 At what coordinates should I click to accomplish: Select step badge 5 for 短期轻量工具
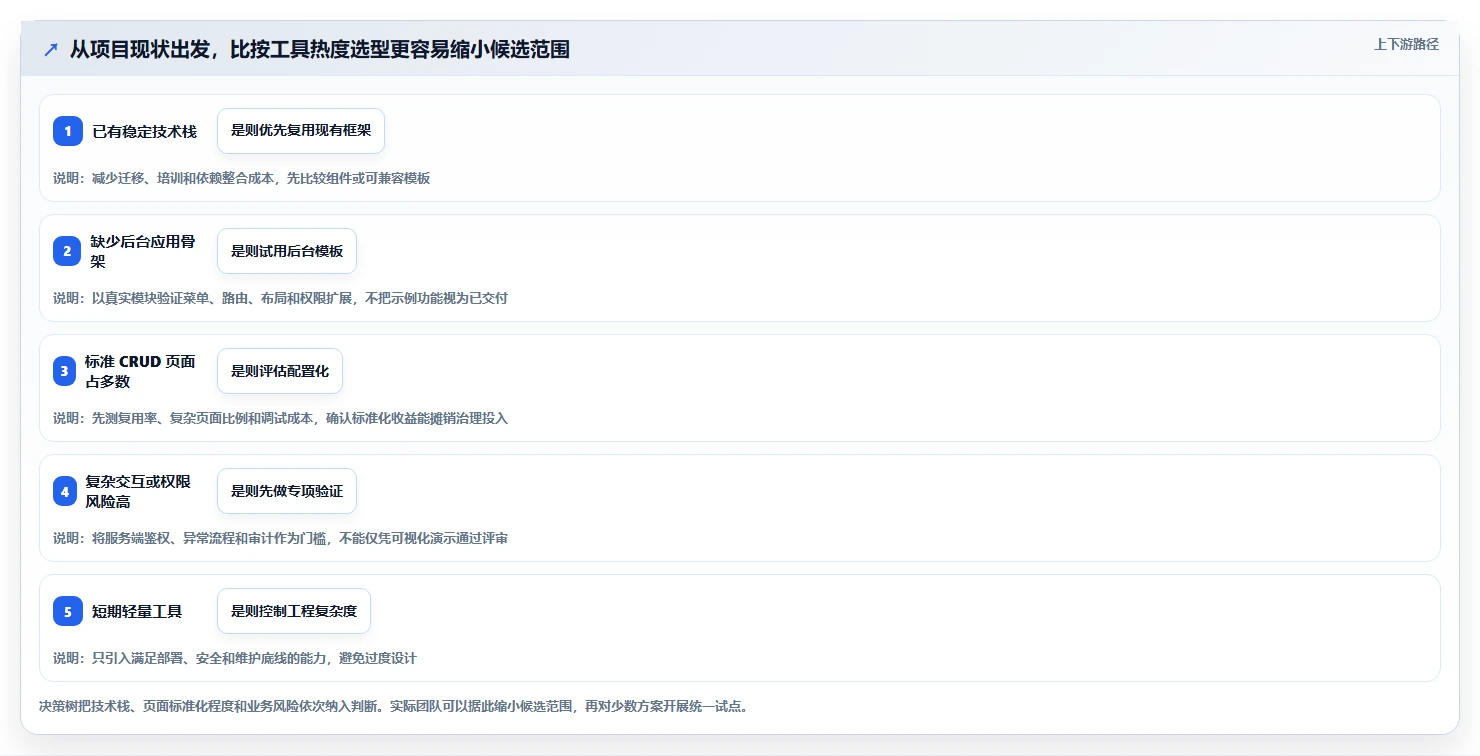(68, 611)
